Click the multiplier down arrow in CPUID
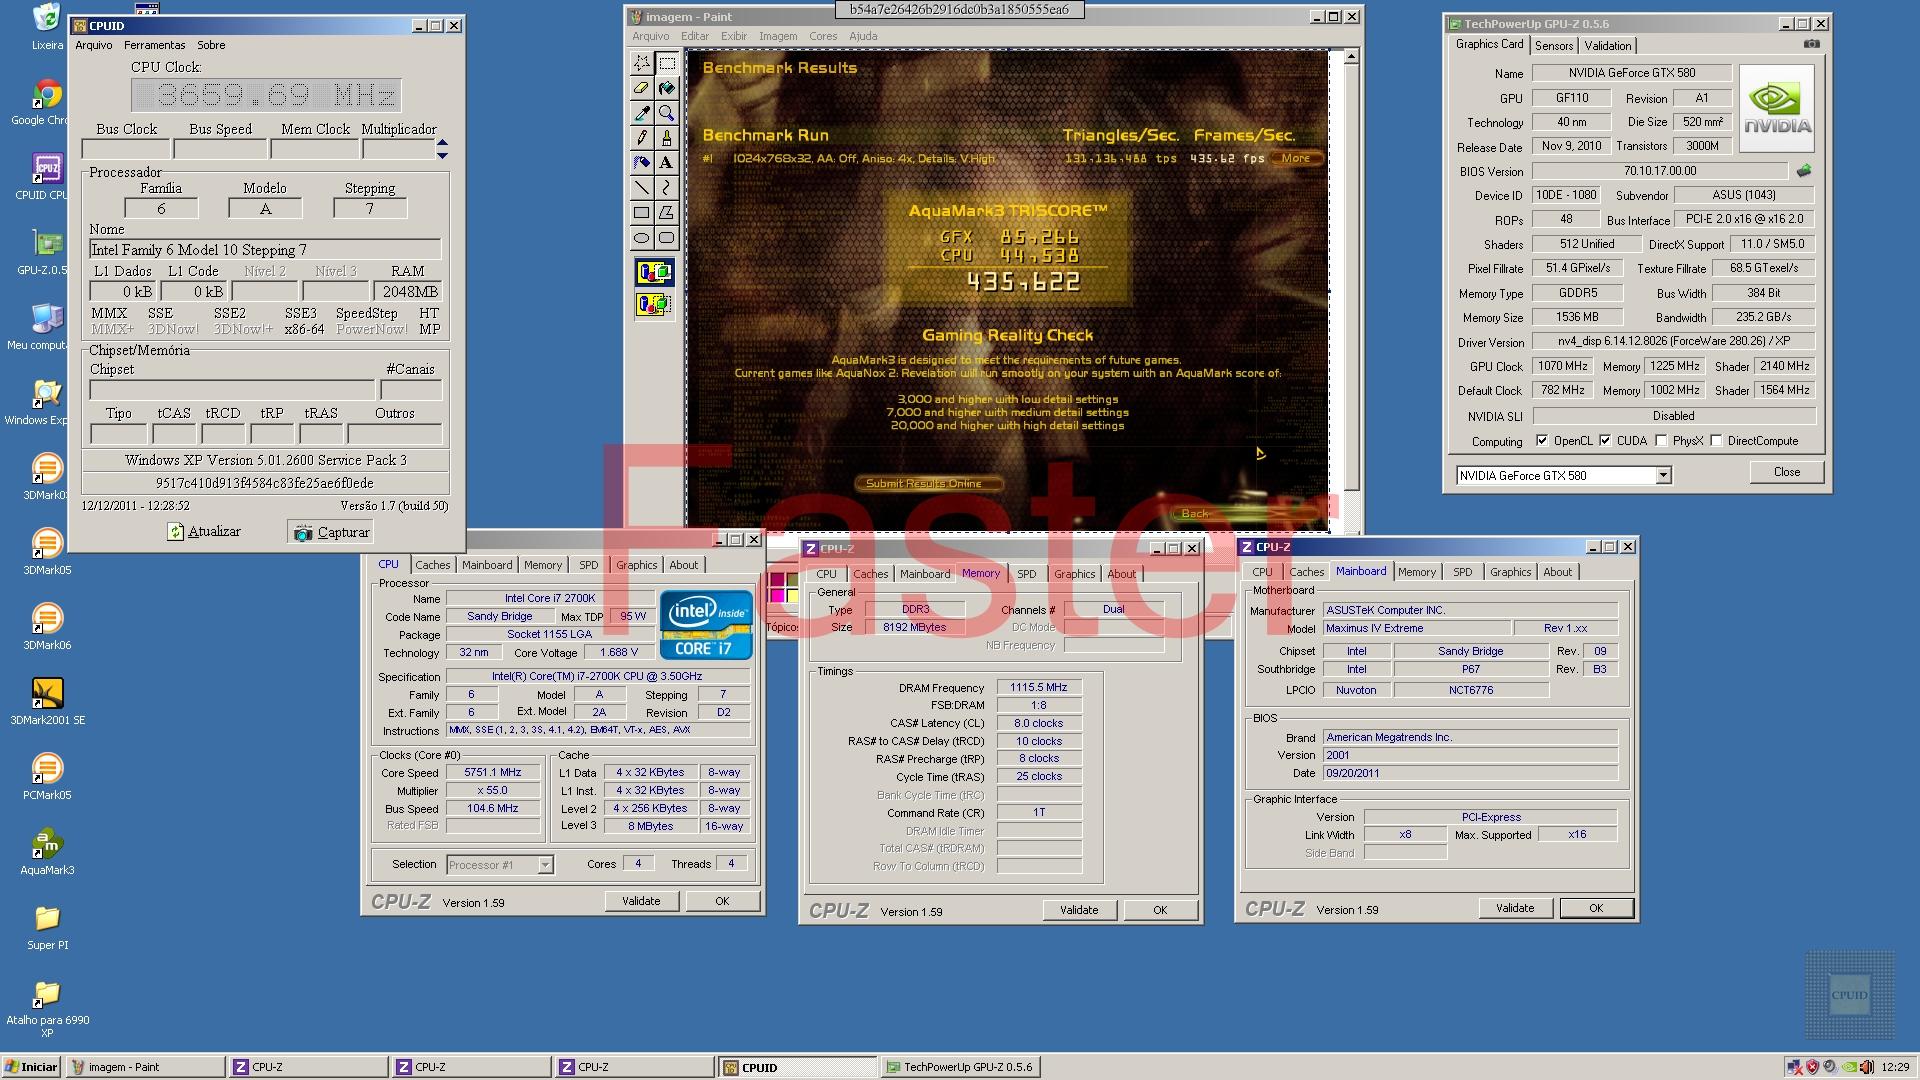 [442, 155]
